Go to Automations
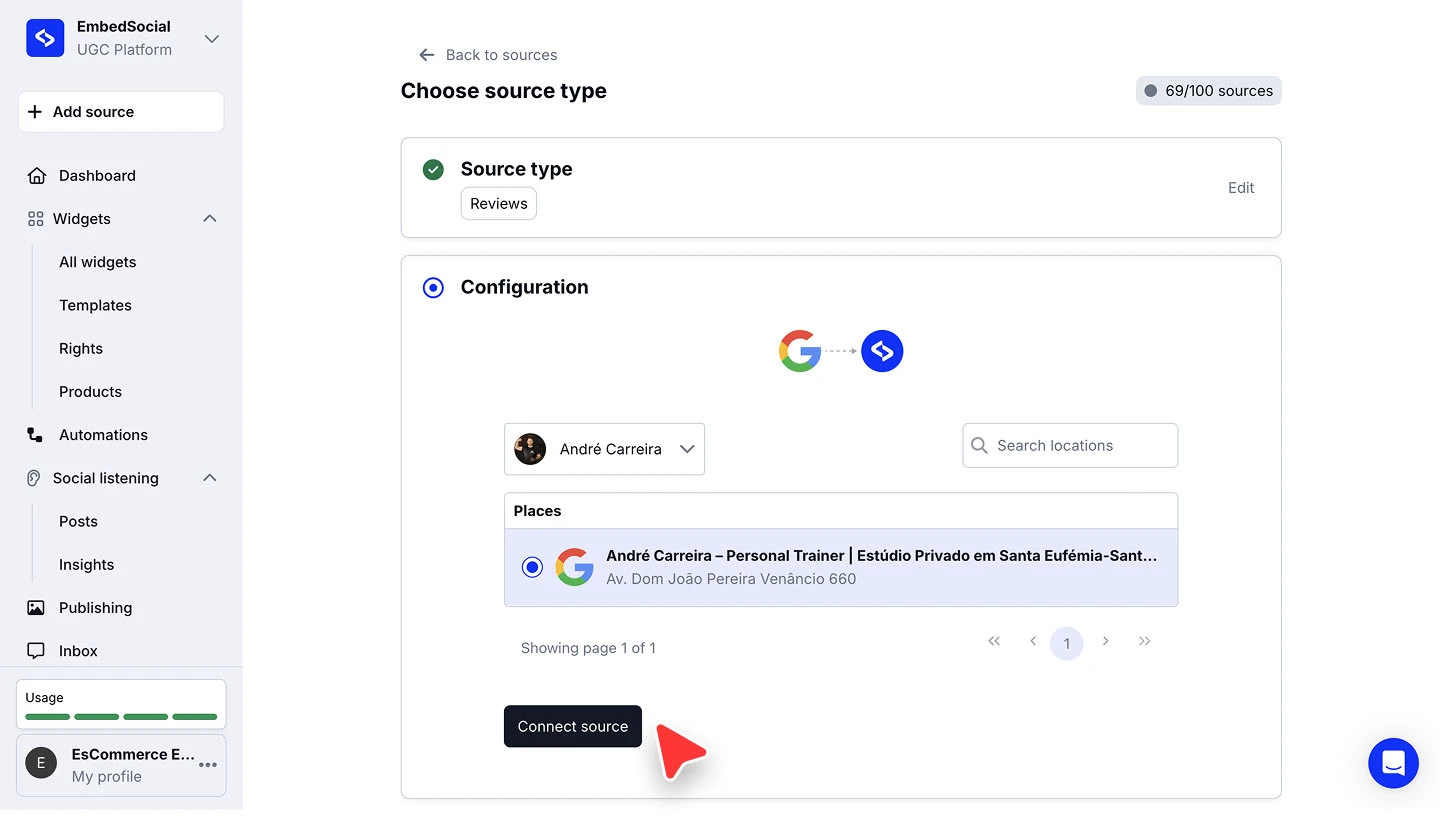The height and width of the screenshot is (824, 1440). [x=103, y=435]
